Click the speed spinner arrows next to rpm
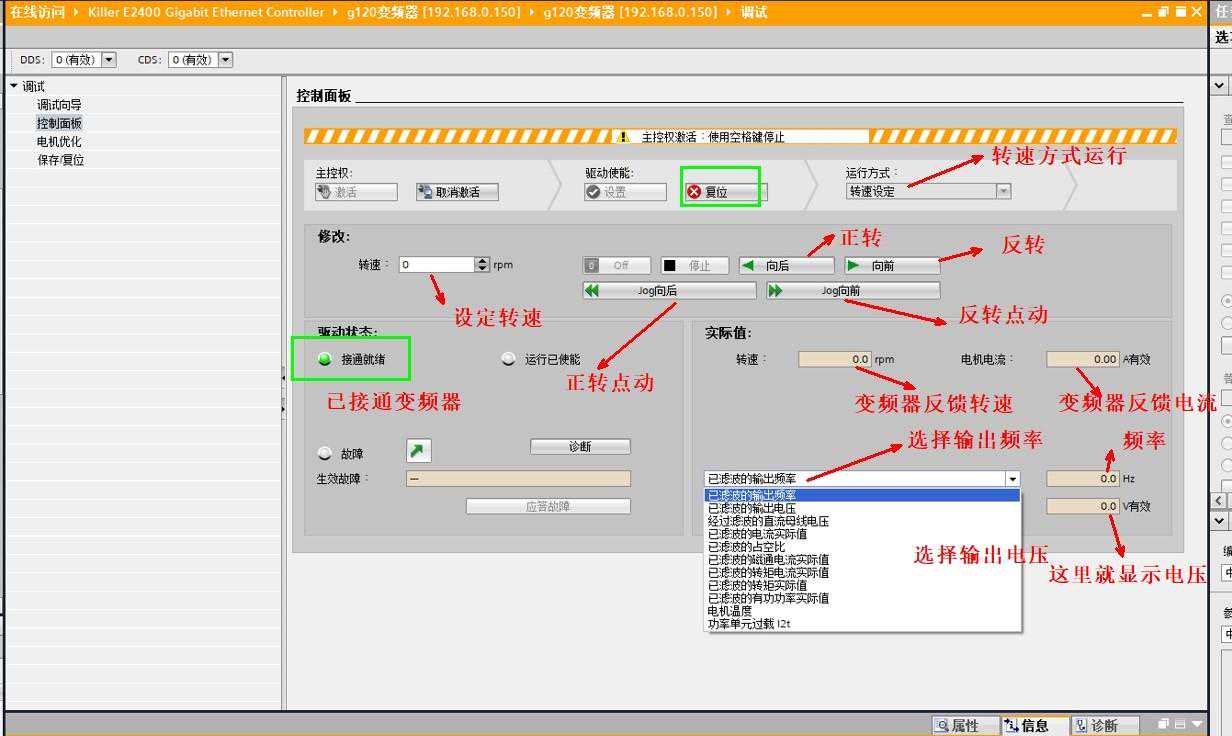 [483, 265]
